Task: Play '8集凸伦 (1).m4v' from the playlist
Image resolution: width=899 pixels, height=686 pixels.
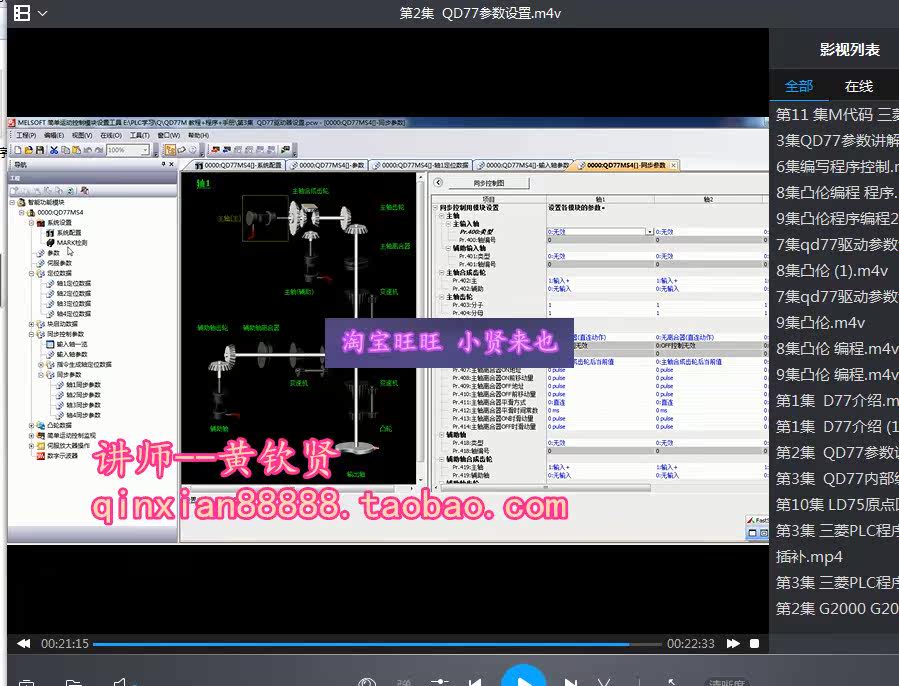Action: (x=834, y=271)
